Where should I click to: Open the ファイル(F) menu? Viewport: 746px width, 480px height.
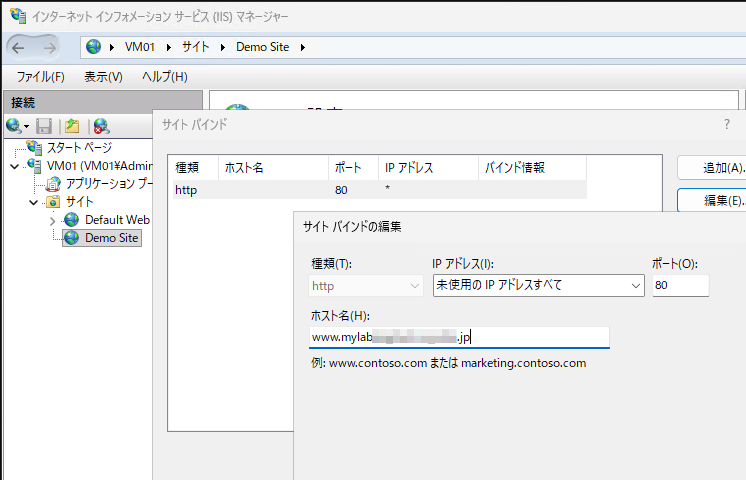(40, 77)
